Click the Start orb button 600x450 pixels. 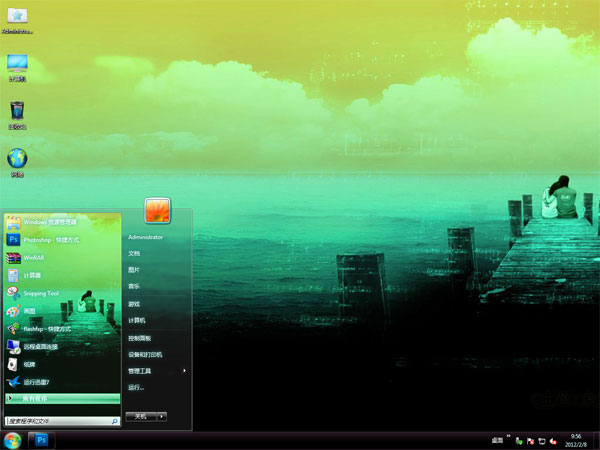[13, 440]
